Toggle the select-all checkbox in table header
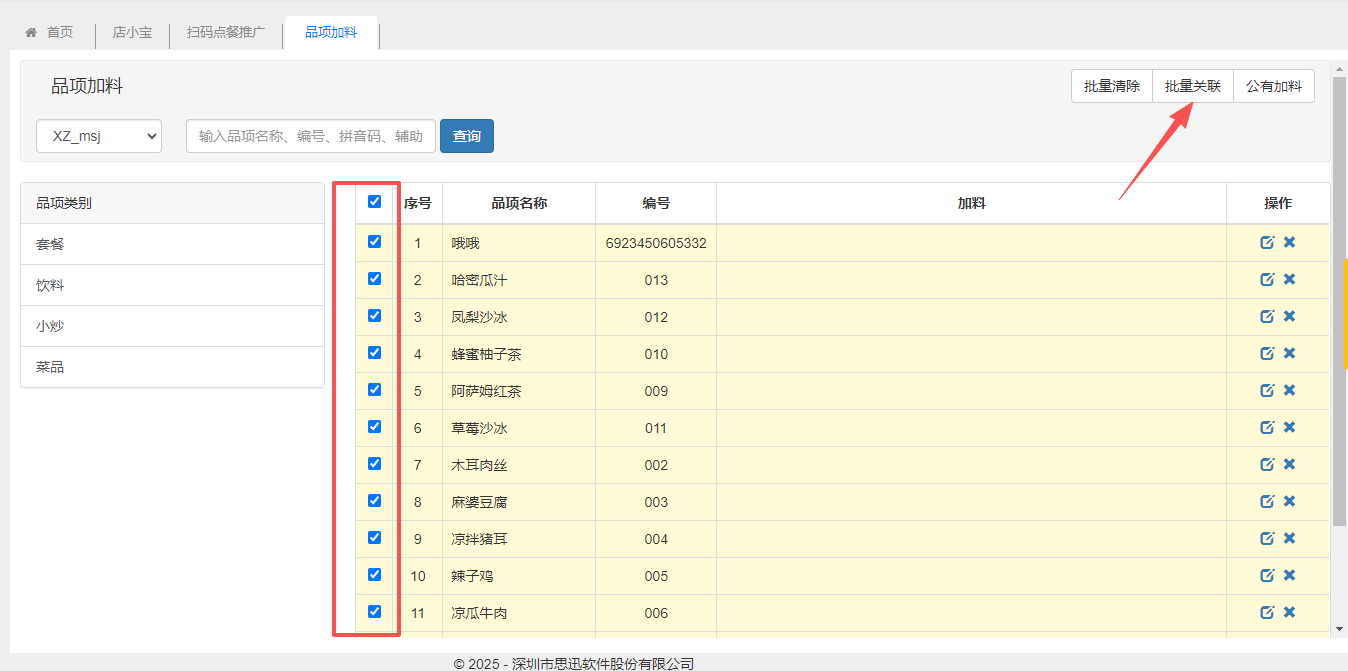This screenshot has width=1348, height=671. (375, 202)
